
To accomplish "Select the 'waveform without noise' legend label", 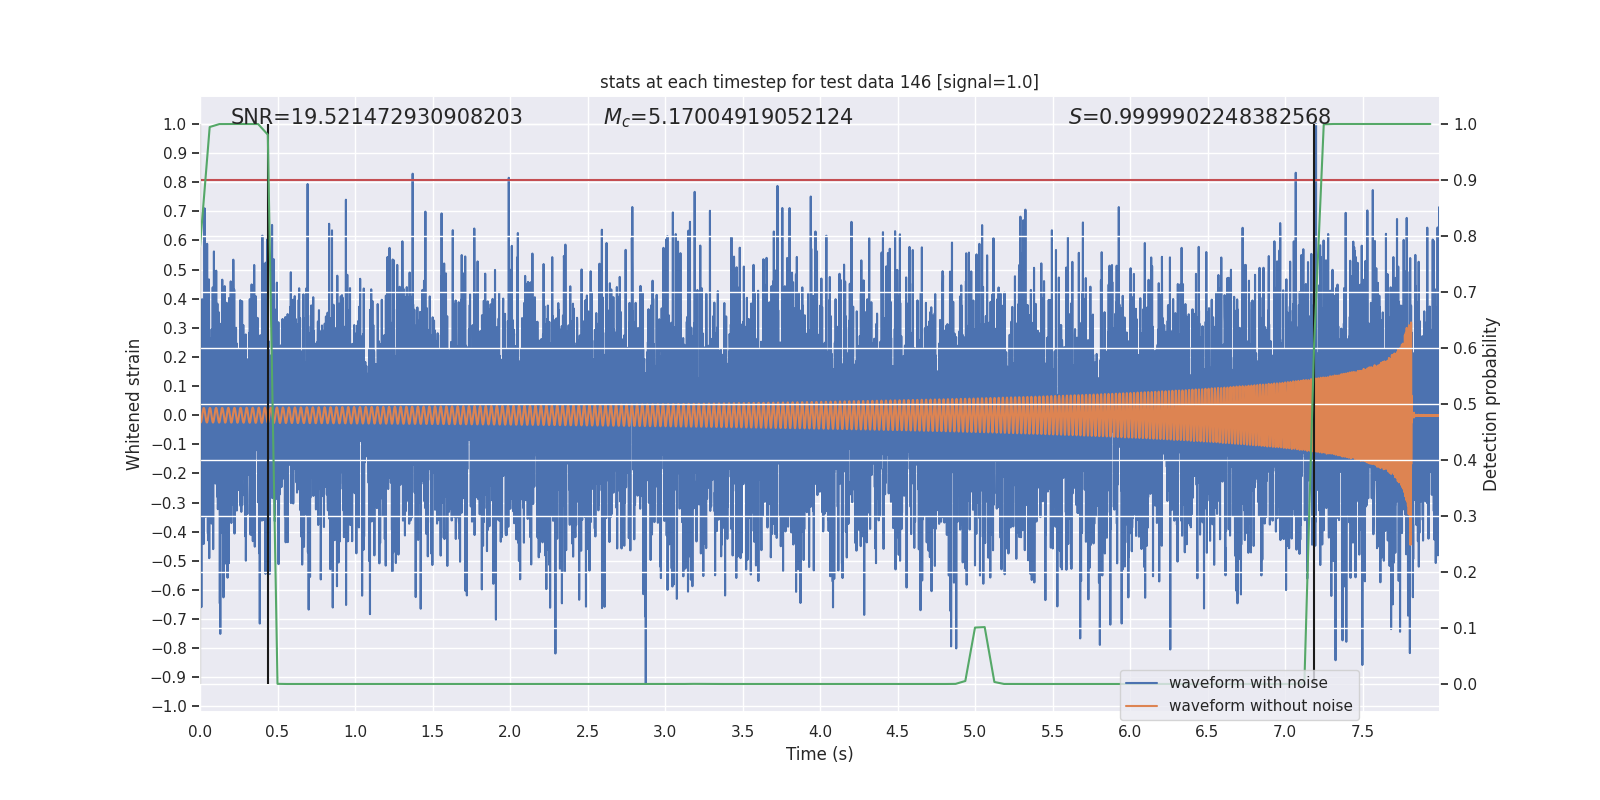I will (1260, 706).
